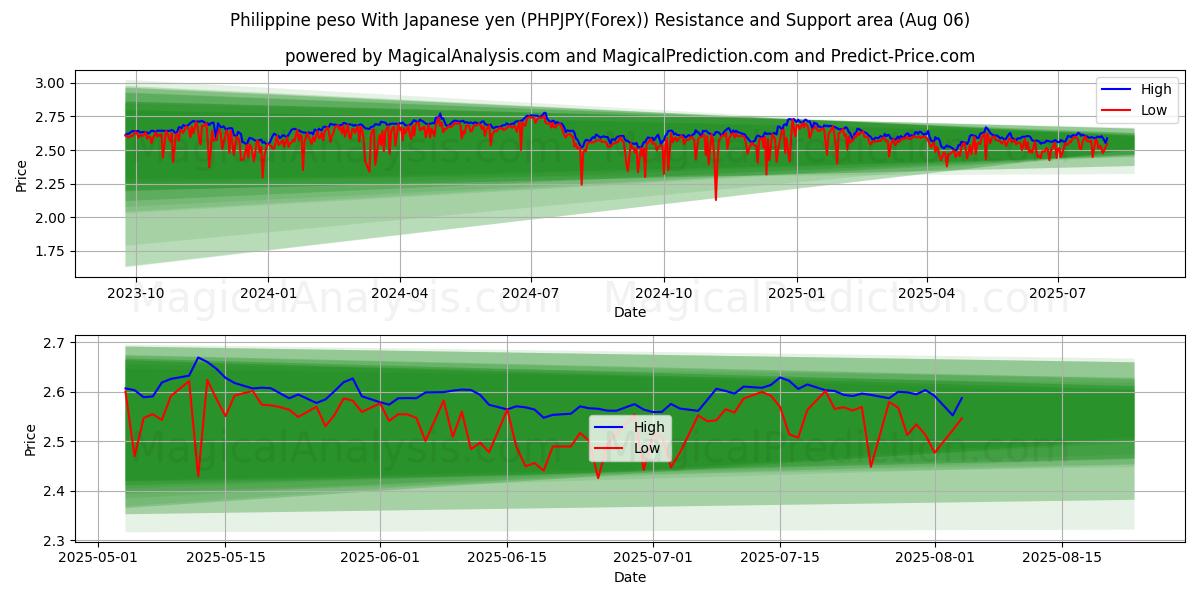Click the '2025-07-15' date tick label

pos(780,558)
